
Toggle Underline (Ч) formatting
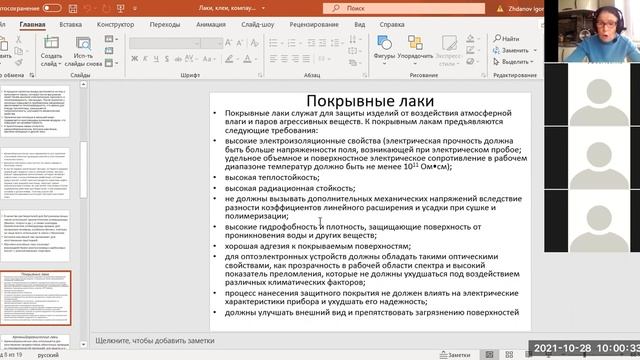(156, 59)
